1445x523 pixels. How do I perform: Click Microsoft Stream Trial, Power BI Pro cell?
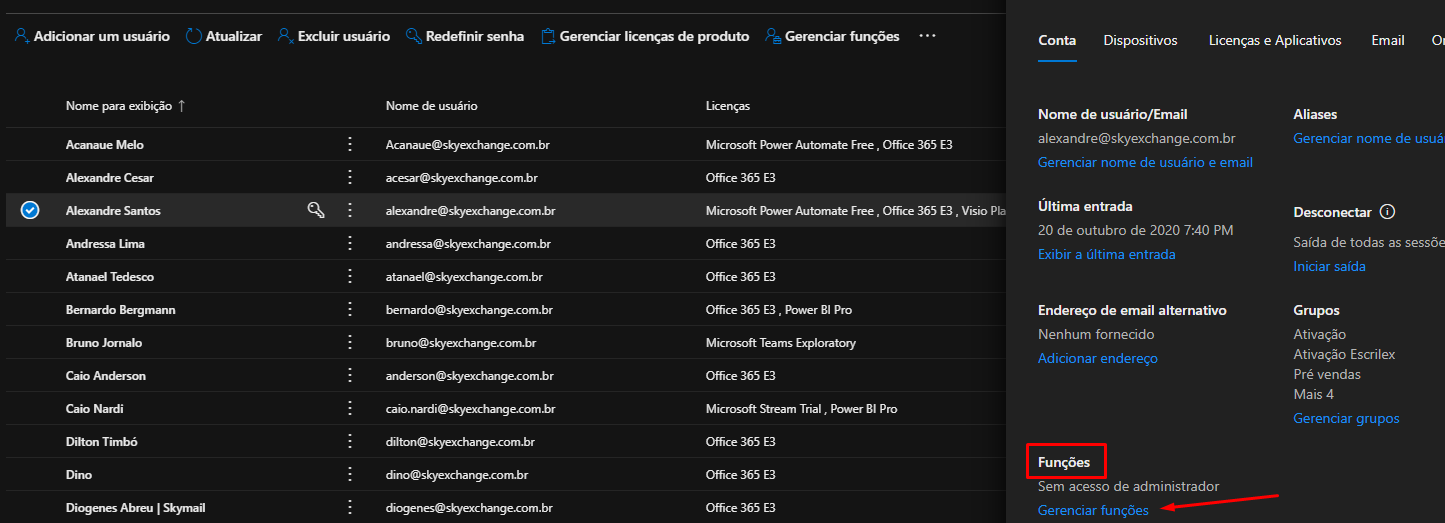[802, 409]
